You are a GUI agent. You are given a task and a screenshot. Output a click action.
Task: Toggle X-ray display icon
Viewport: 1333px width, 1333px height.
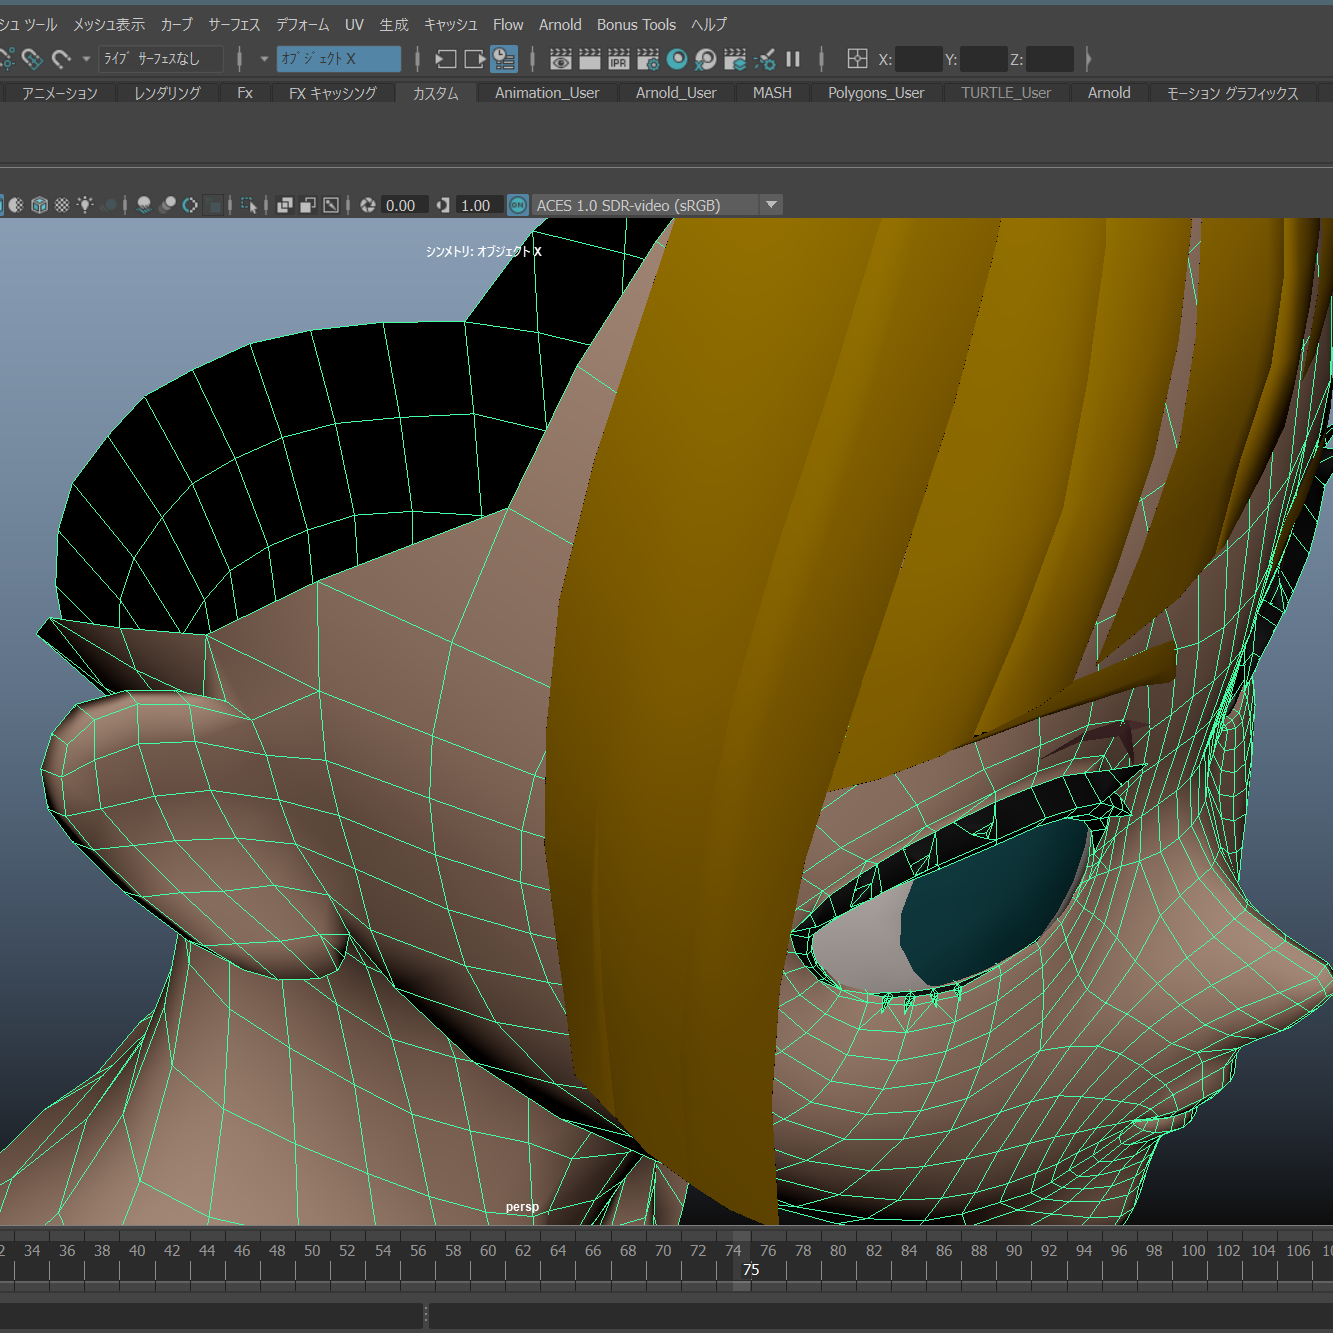pos(285,205)
